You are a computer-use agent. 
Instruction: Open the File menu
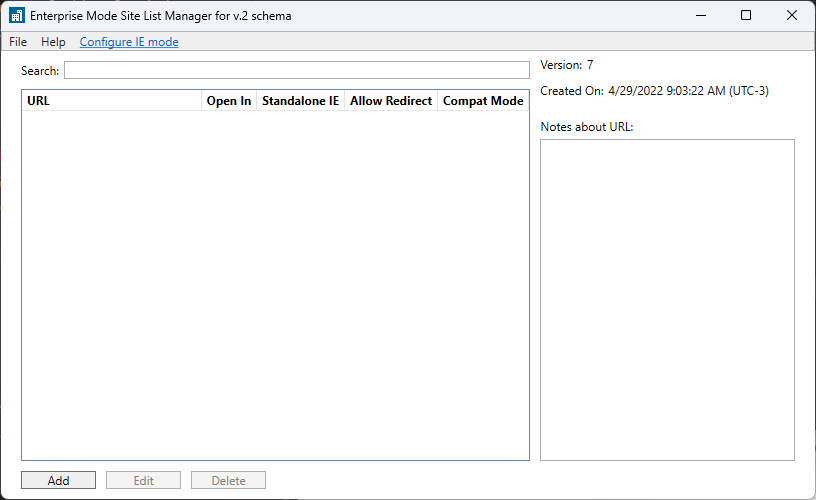18,42
